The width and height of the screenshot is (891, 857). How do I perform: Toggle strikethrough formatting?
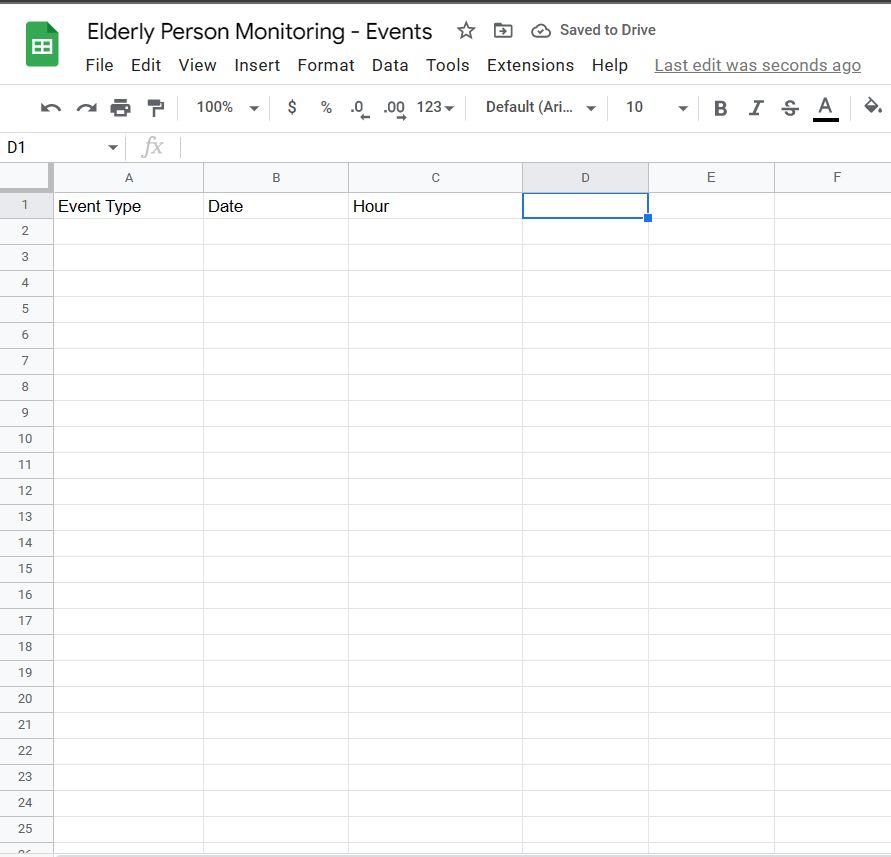(790, 108)
